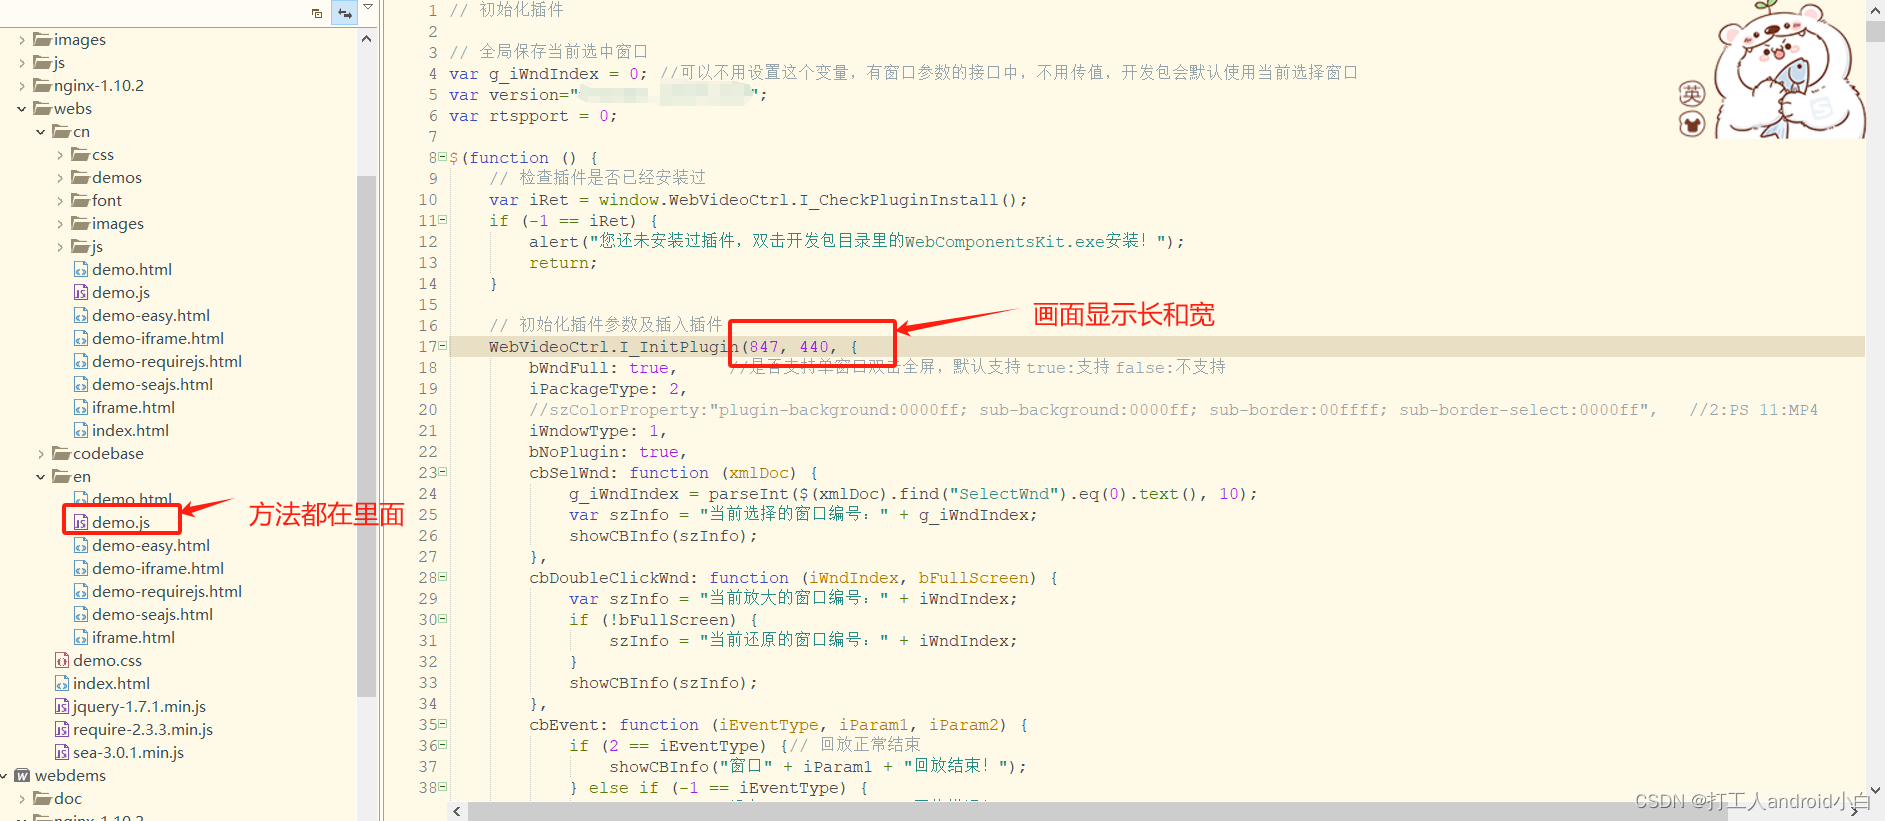This screenshot has height=821, width=1885.
Task: Collapse the webs folder
Action: click(22, 109)
